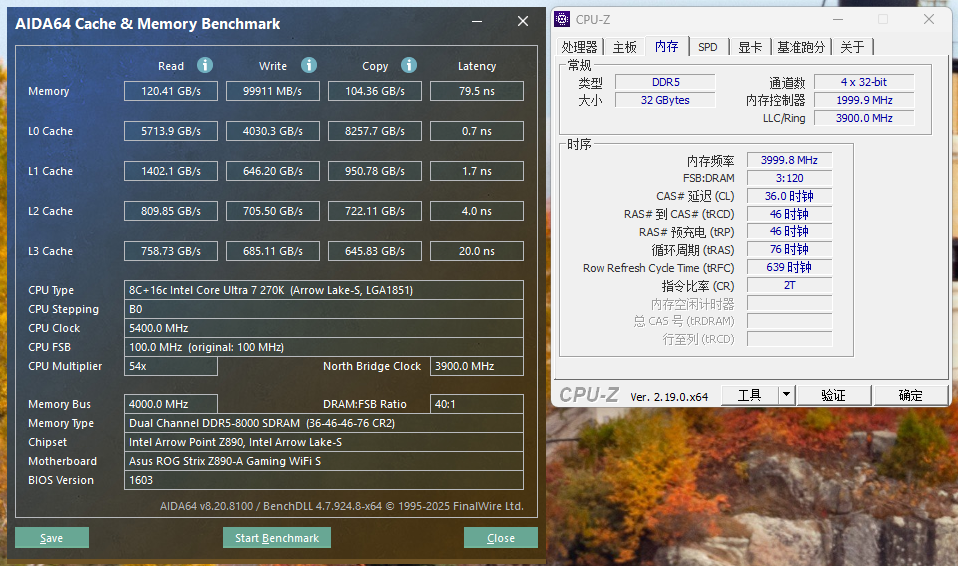The height and width of the screenshot is (566, 958).
Task: Click the Save button in AIDA64
Action: coord(52,538)
